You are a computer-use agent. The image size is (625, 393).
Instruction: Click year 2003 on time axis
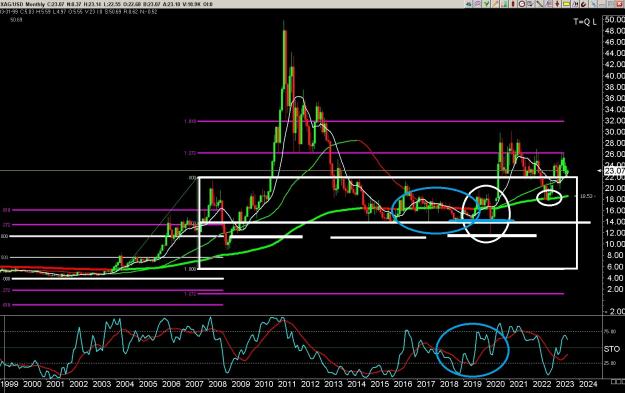coord(102,384)
